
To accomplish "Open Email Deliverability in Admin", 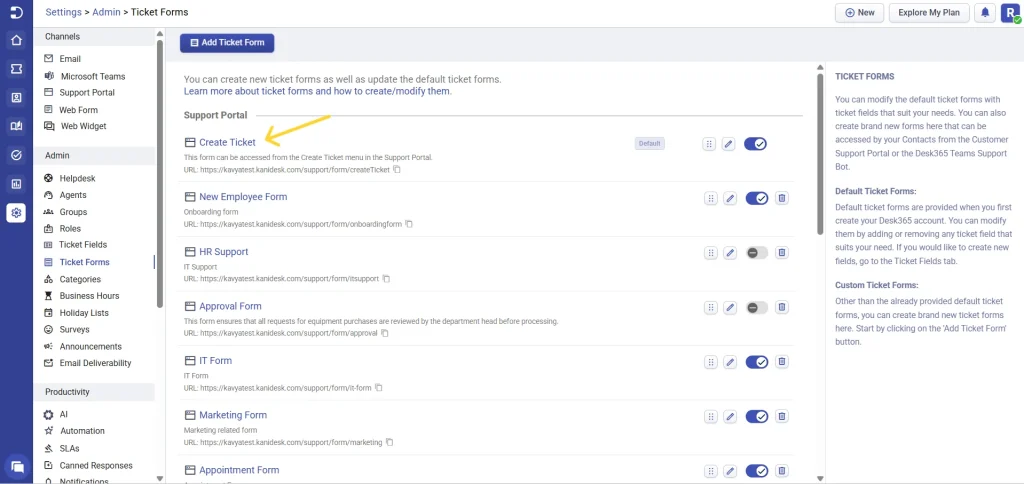I will click(95, 363).
